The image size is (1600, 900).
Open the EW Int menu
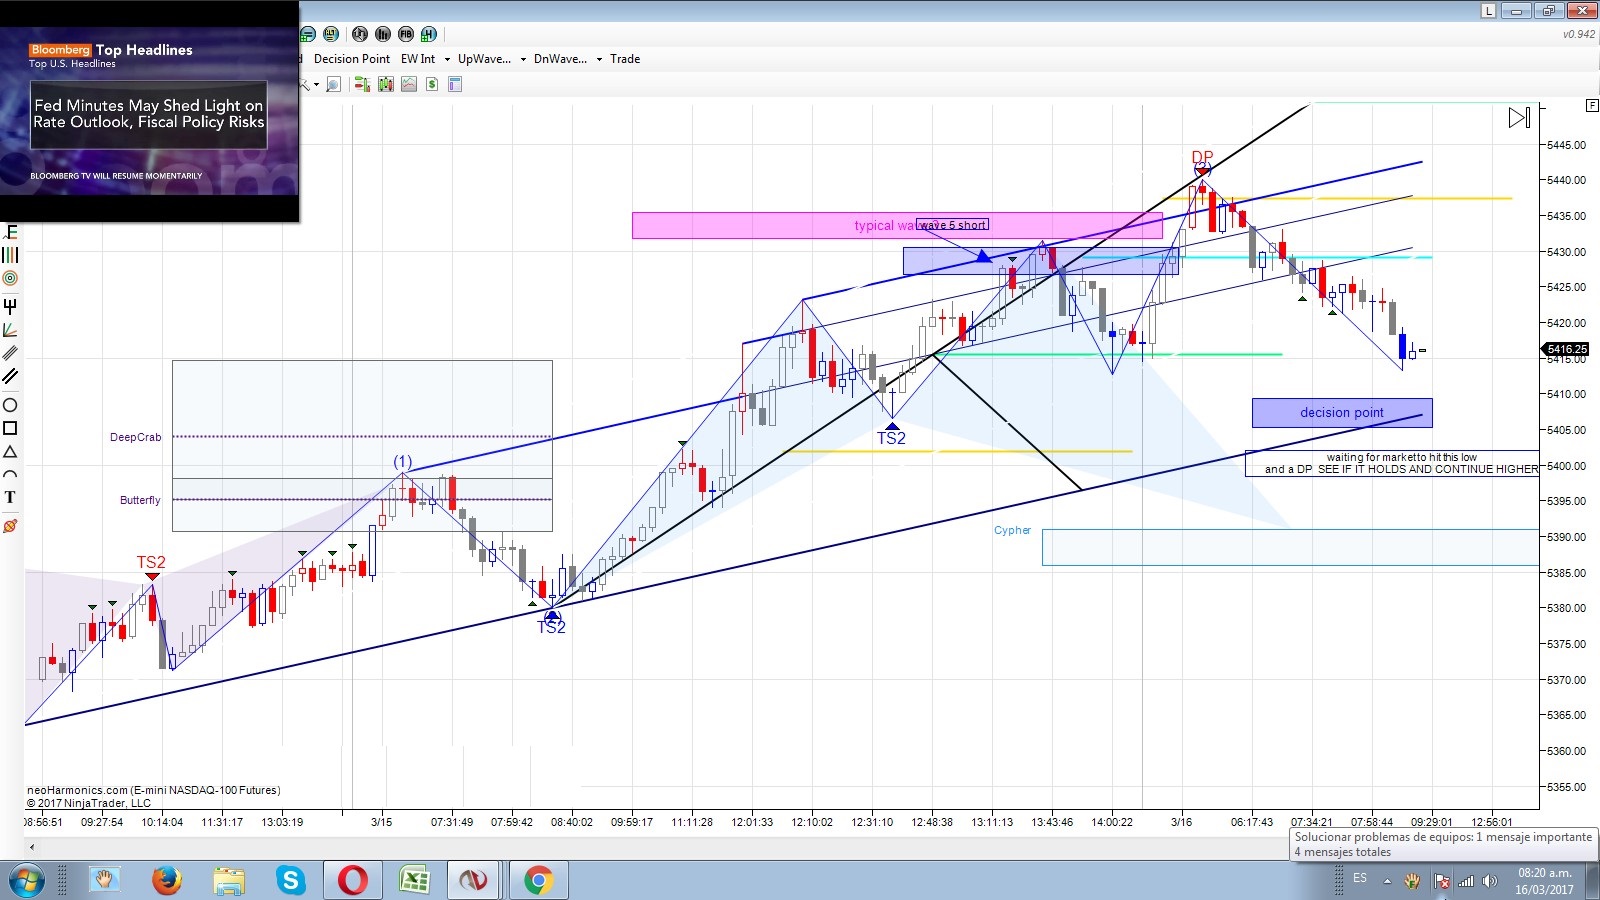[x=418, y=59]
